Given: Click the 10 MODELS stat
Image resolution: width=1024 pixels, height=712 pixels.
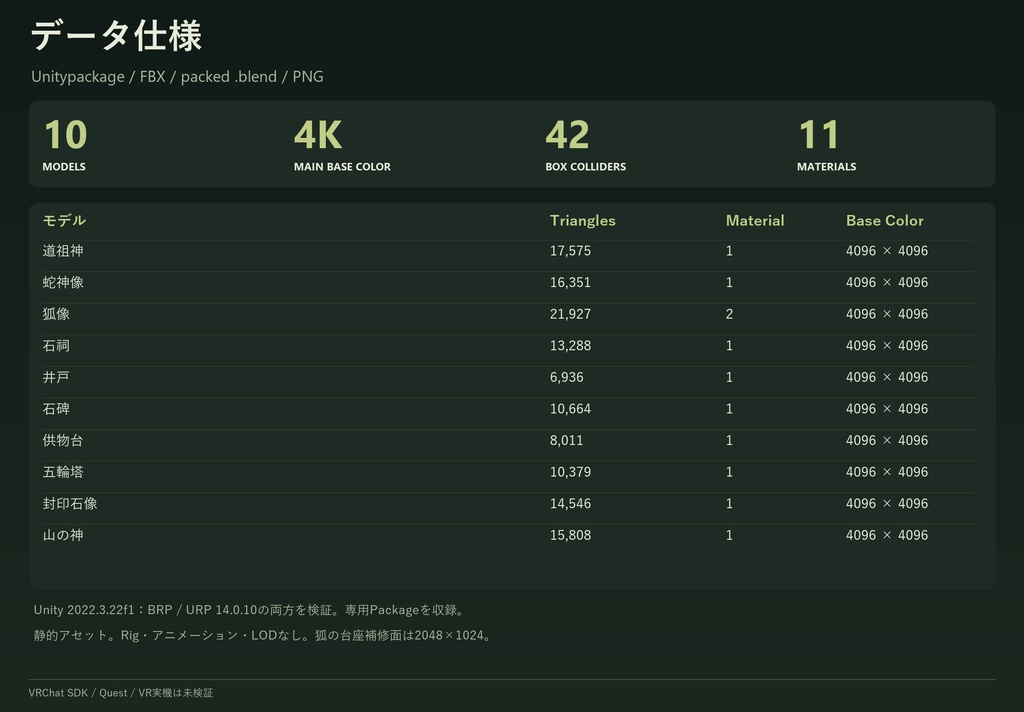Looking at the screenshot, I should point(65,144).
